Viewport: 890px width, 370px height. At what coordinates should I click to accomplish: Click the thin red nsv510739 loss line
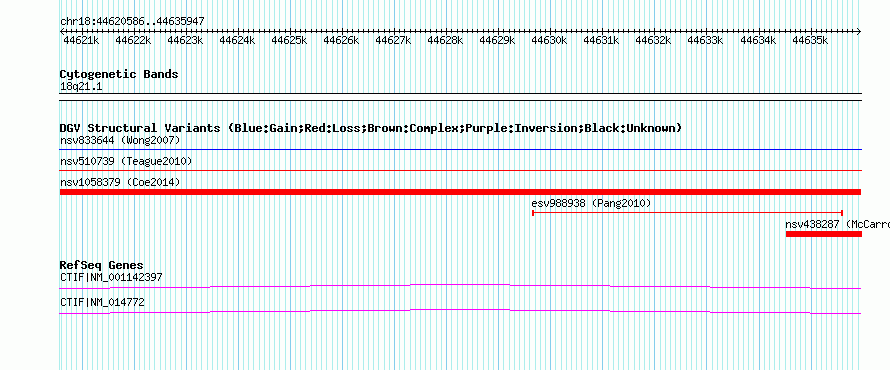pos(460,170)
